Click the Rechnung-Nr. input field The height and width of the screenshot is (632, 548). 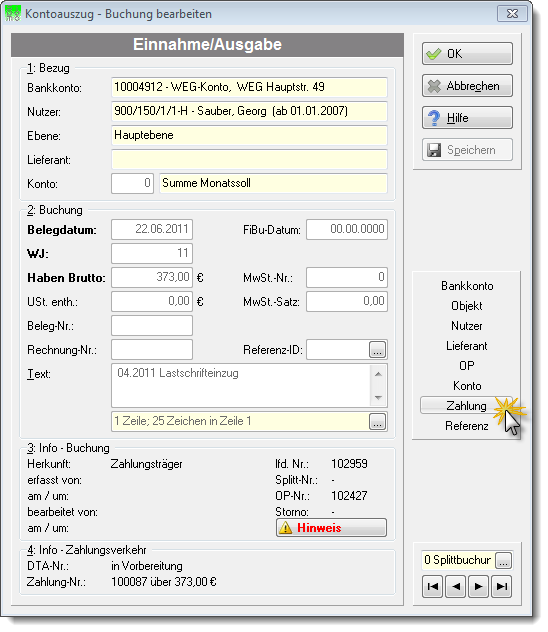click(152, 349)
